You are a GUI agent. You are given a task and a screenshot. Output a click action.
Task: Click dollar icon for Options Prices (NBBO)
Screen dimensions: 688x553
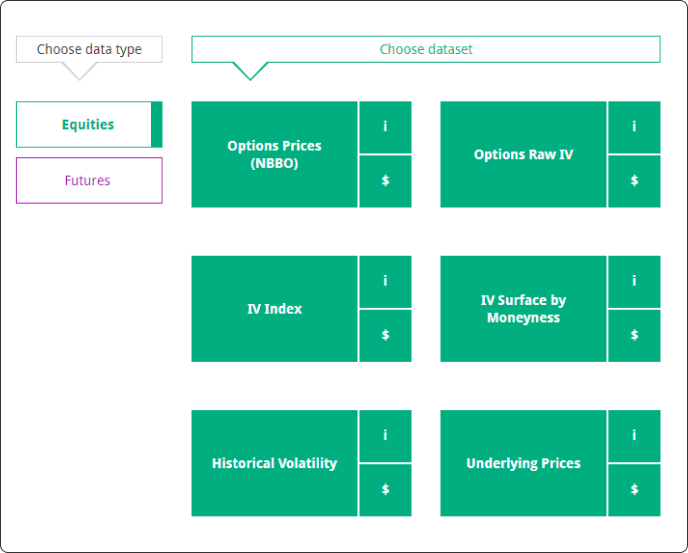point(385,181)
